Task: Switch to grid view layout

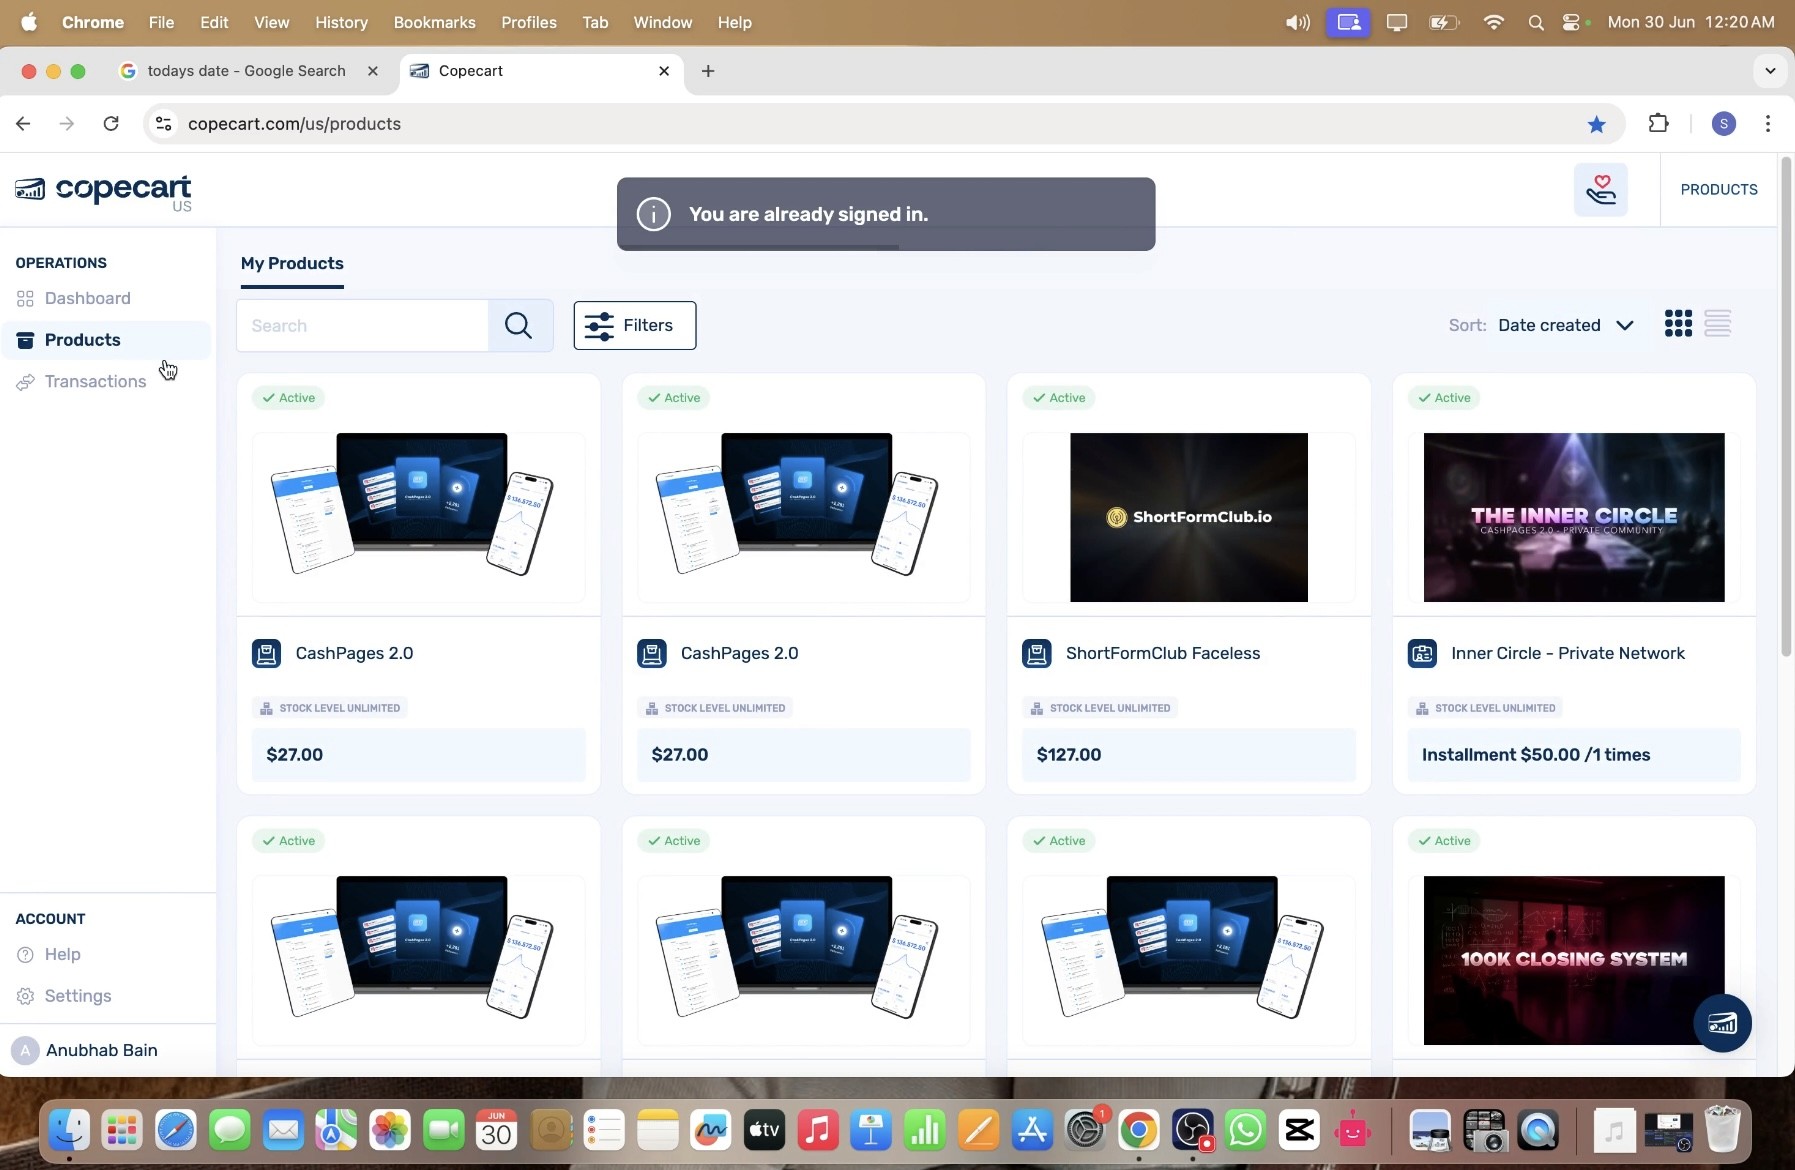Action: point(1678,324)
